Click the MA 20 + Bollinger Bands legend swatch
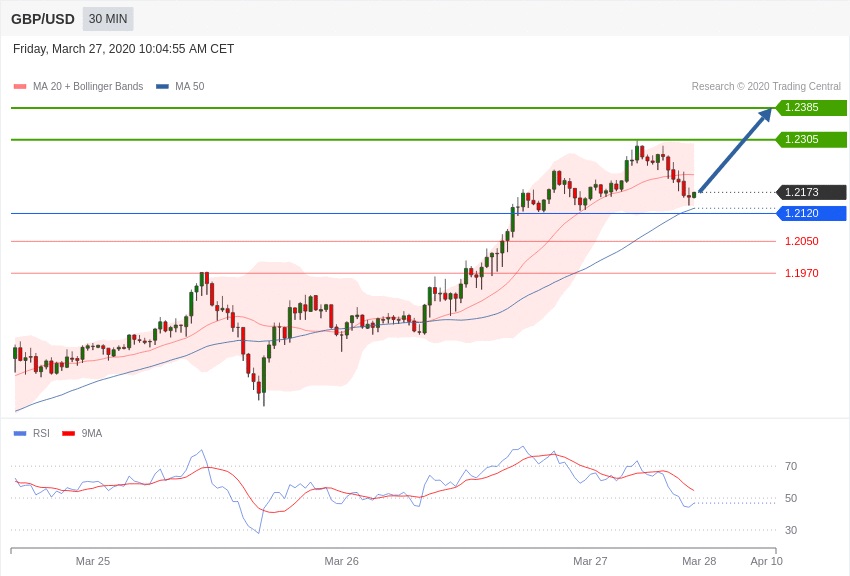This screenshot has height=576, width=850. click(20, 87)
